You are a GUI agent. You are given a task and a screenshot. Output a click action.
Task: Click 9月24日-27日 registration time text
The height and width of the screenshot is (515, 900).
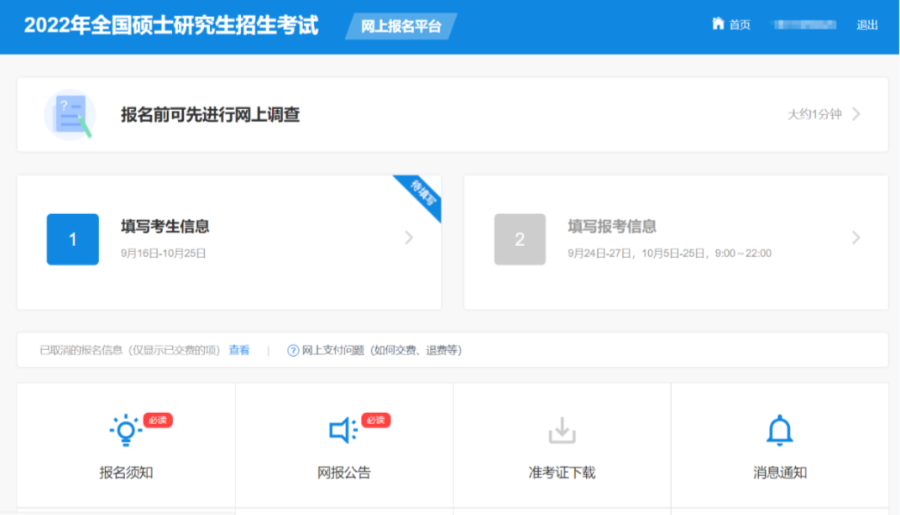click(x=669, y=253)
